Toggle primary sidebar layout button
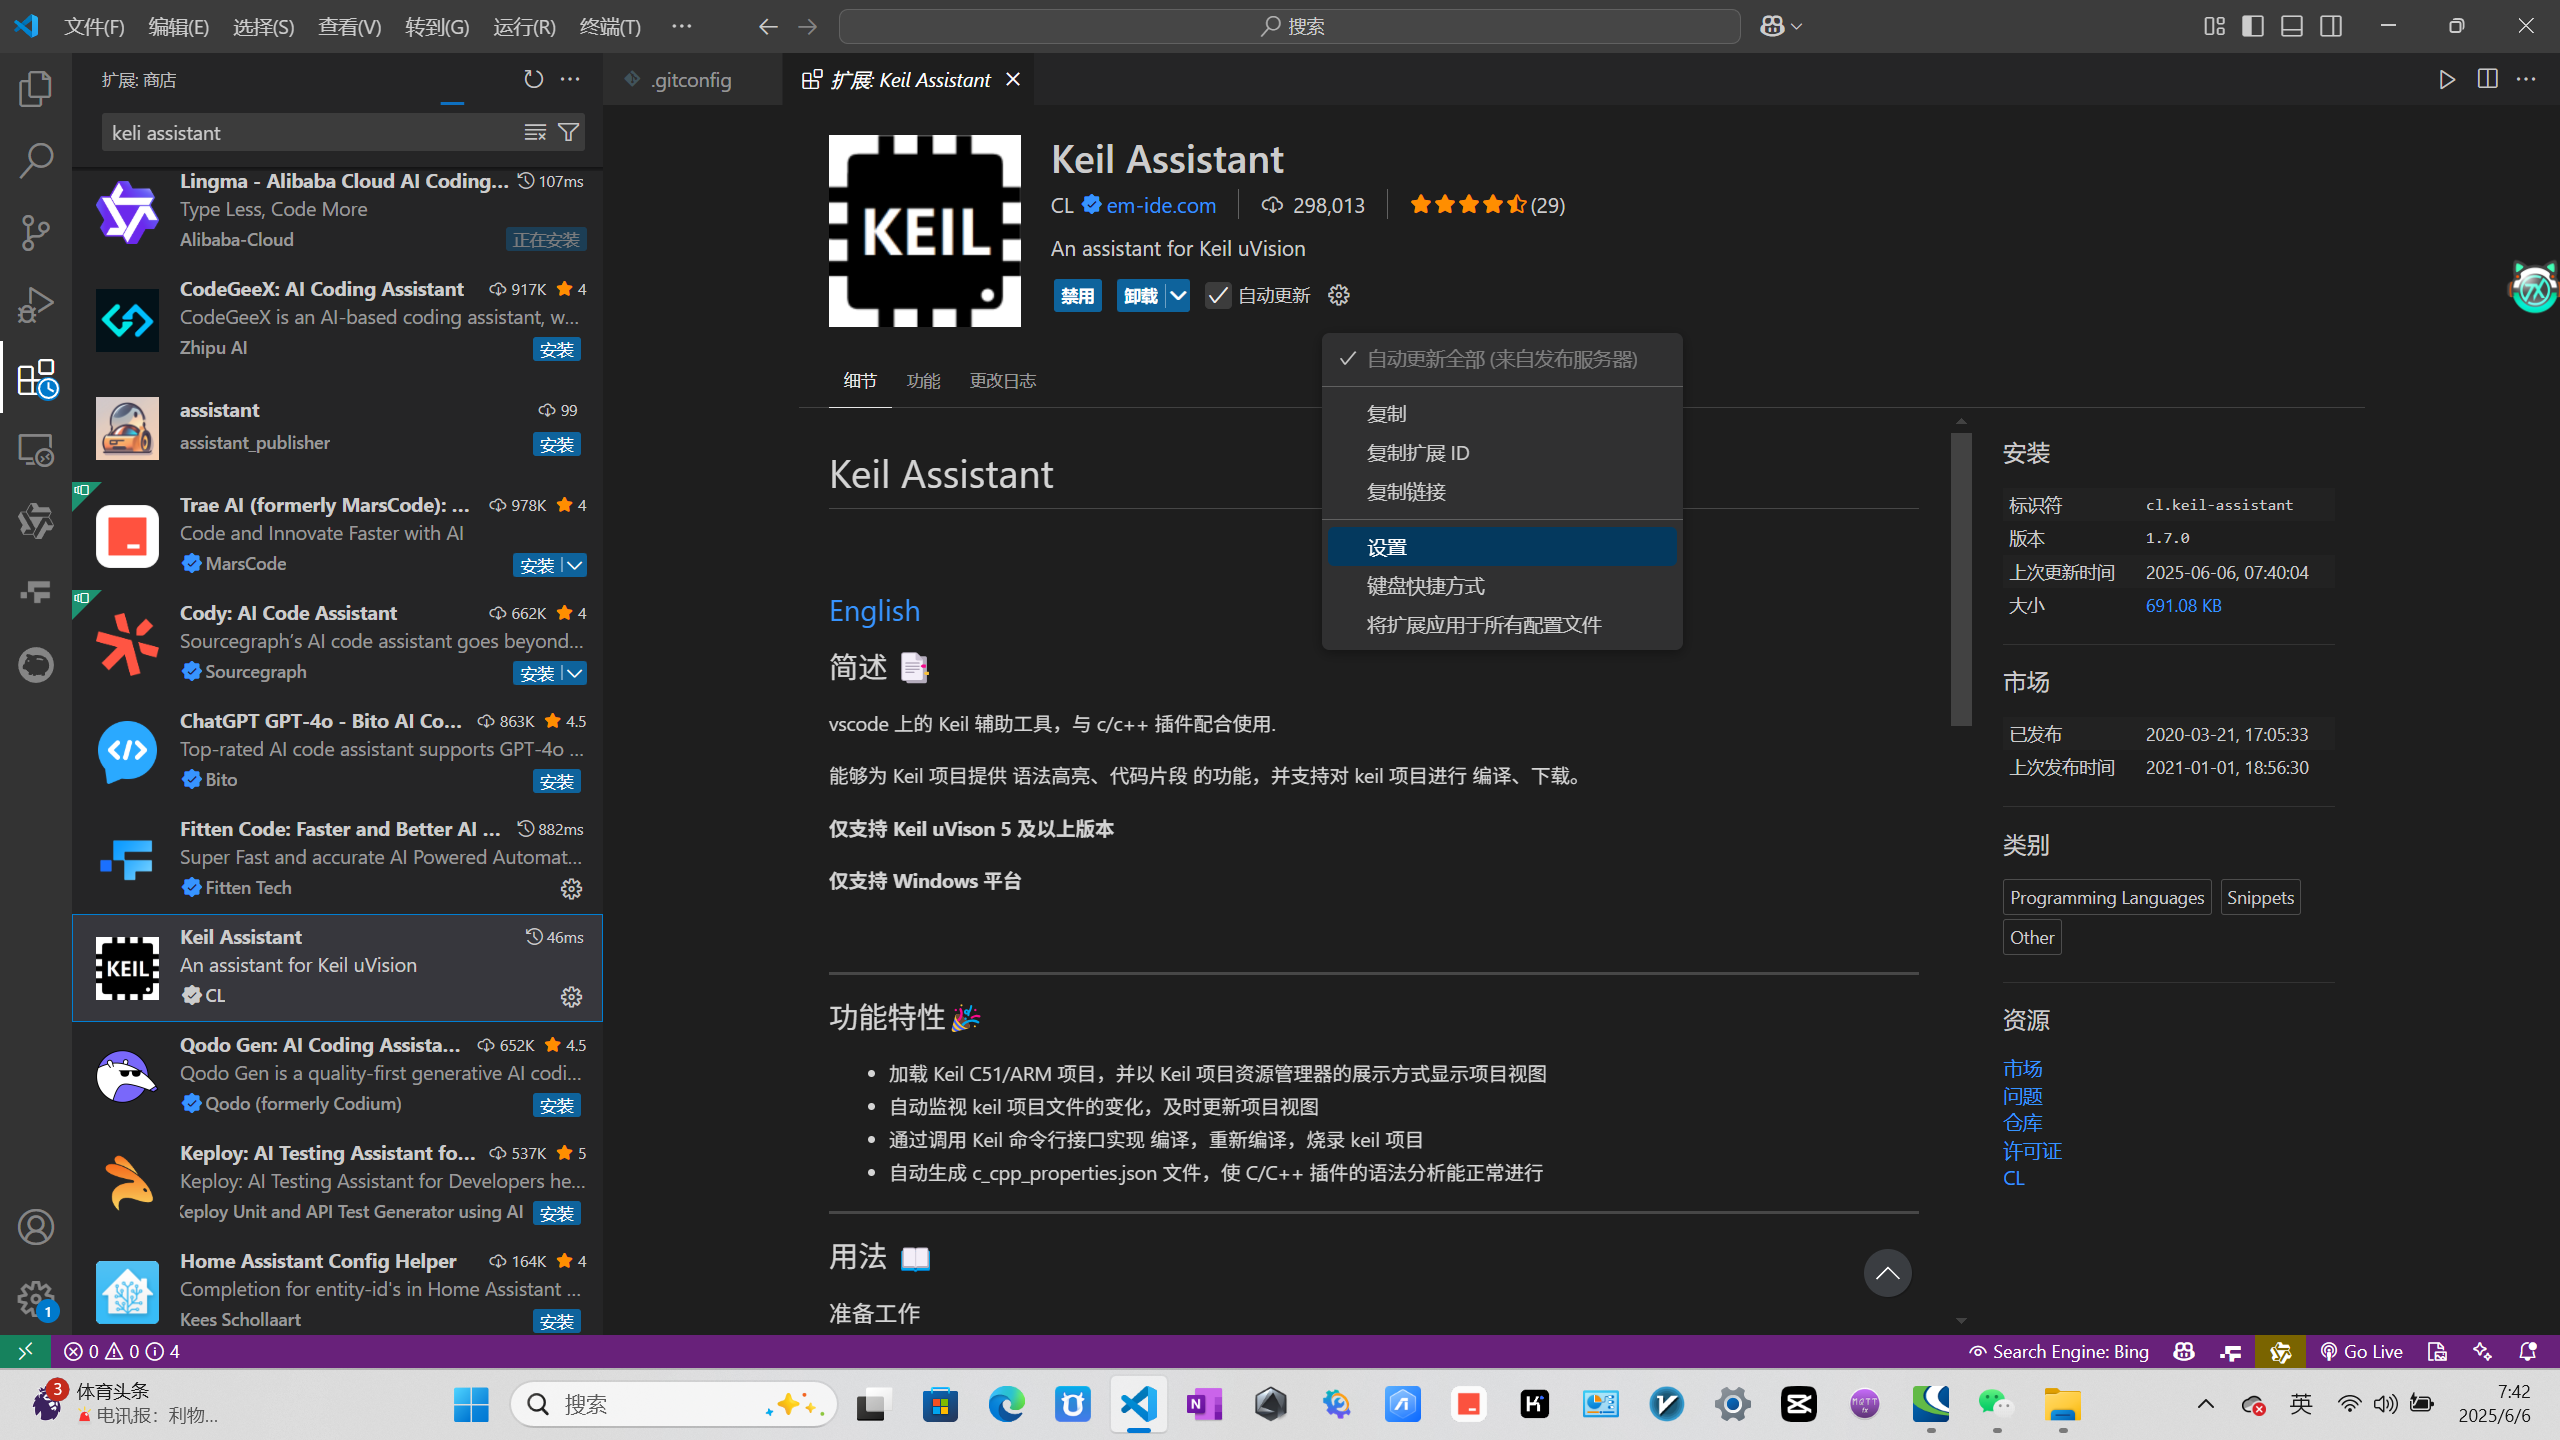This screenshot has height=1440, width=2560. (2252, 26)
